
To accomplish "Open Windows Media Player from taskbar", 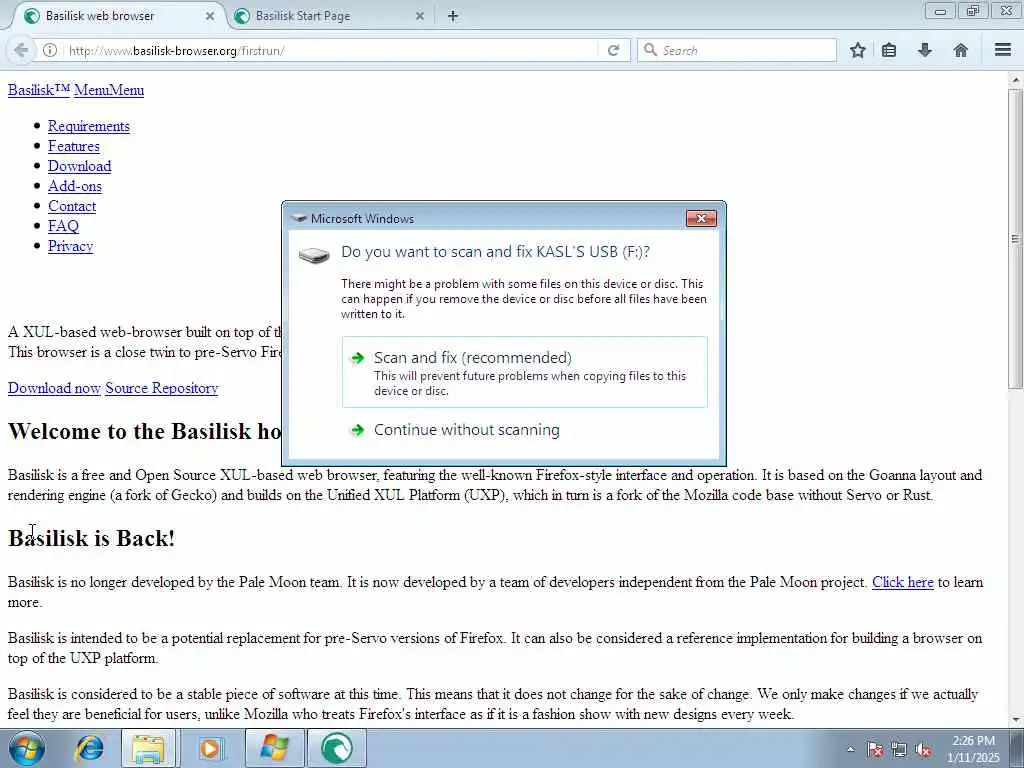I will point(210,749).
